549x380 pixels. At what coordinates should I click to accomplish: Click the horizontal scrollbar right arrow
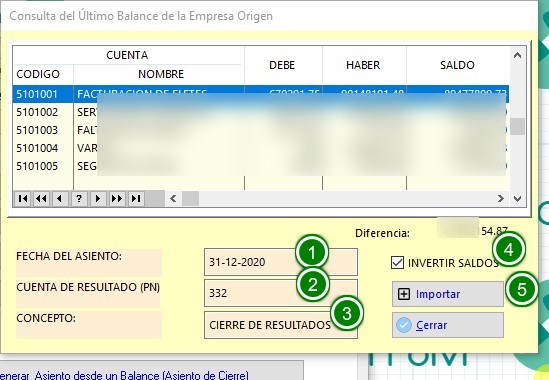point(501,199)
